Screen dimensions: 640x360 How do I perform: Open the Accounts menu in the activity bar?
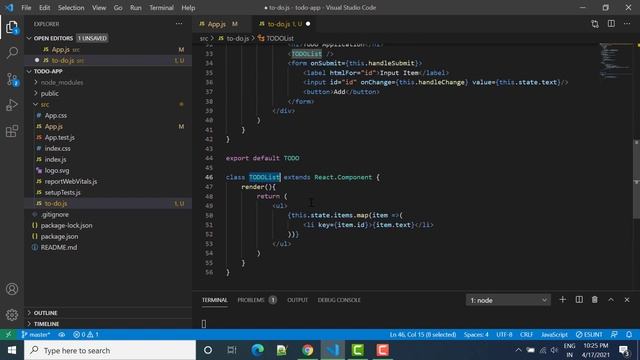coord(12,289)
